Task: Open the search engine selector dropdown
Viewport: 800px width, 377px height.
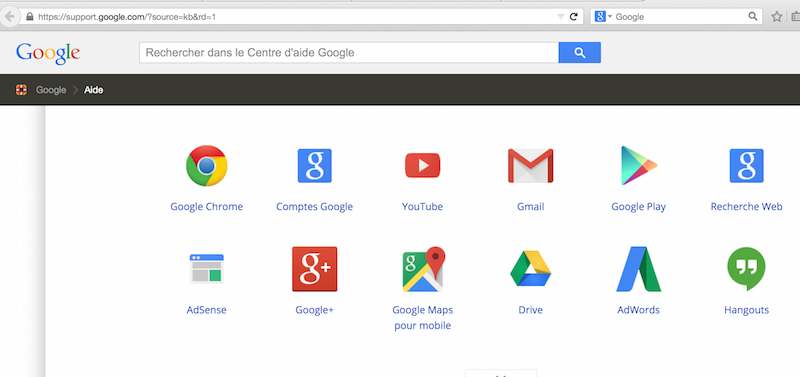Action: [603, 16]
